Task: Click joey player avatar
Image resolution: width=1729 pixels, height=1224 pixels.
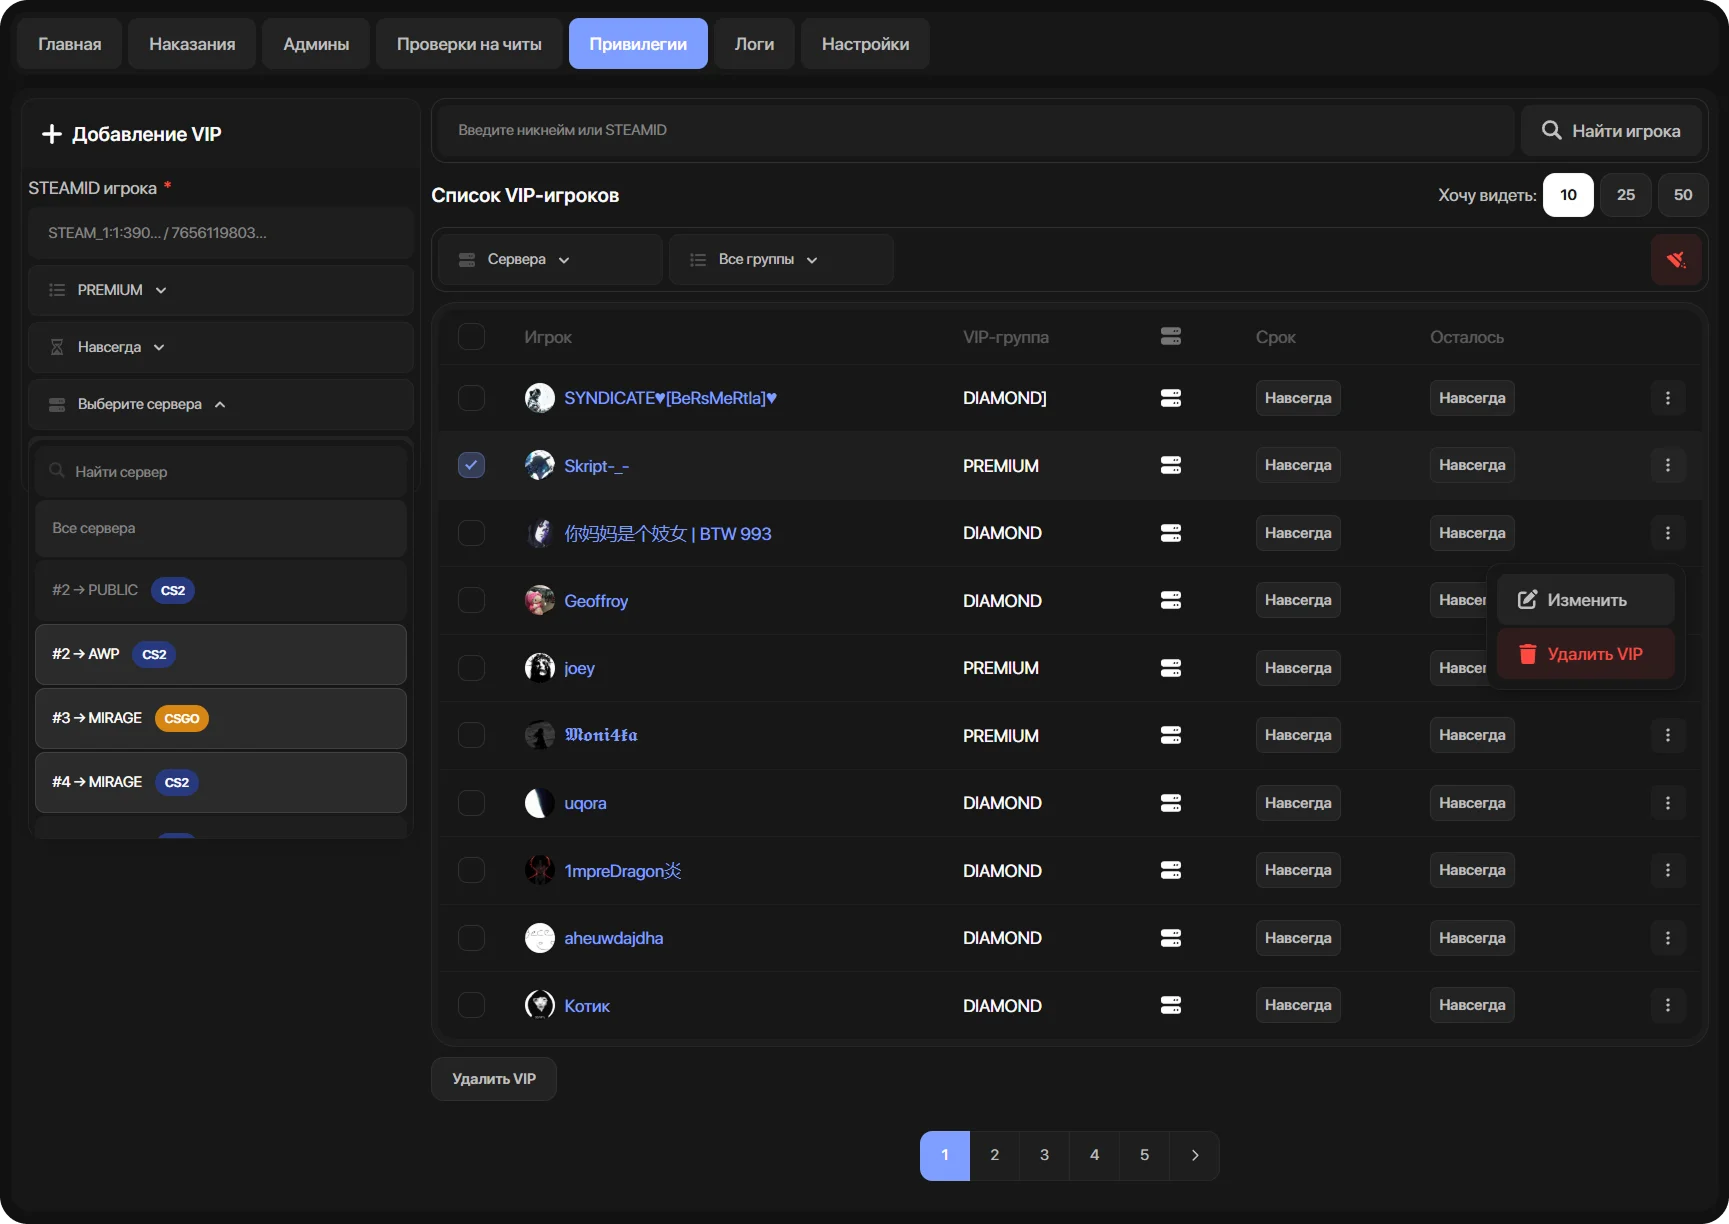Action: click(540, 668)
